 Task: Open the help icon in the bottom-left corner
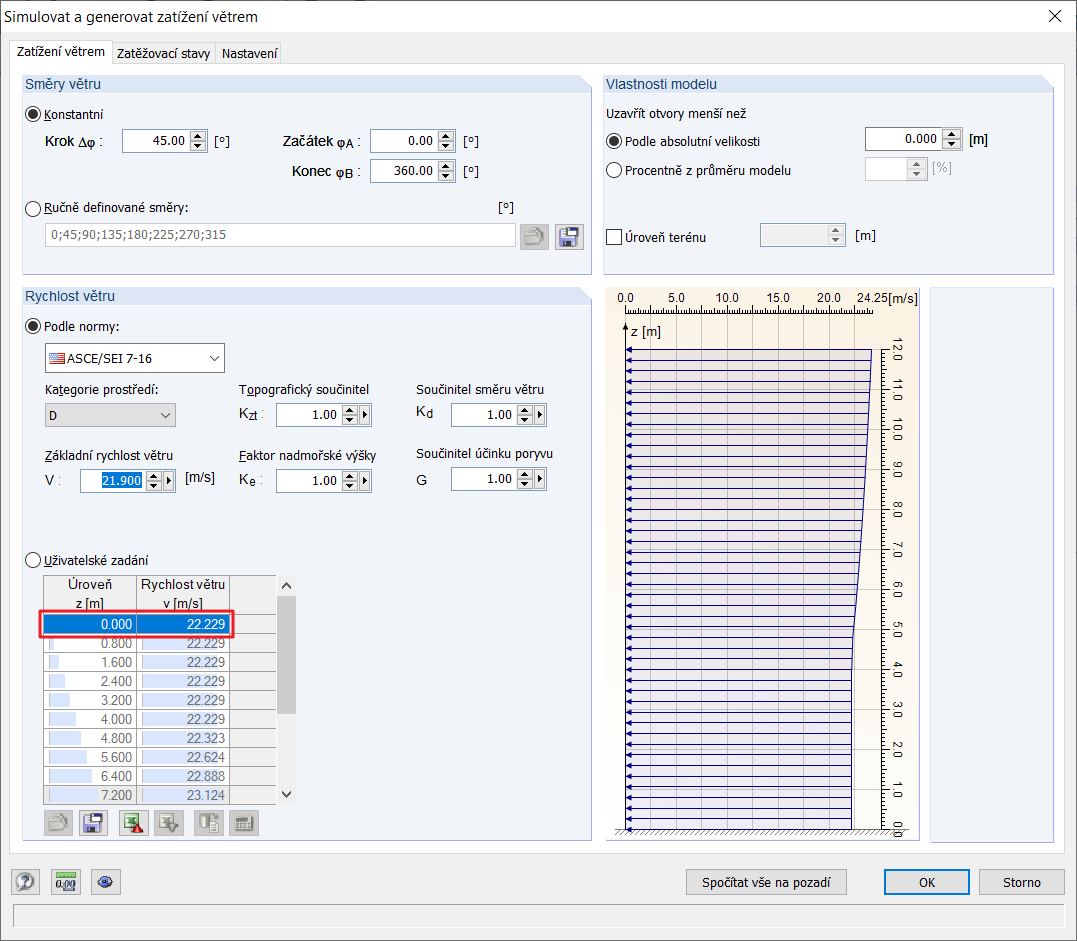[25, 882]
